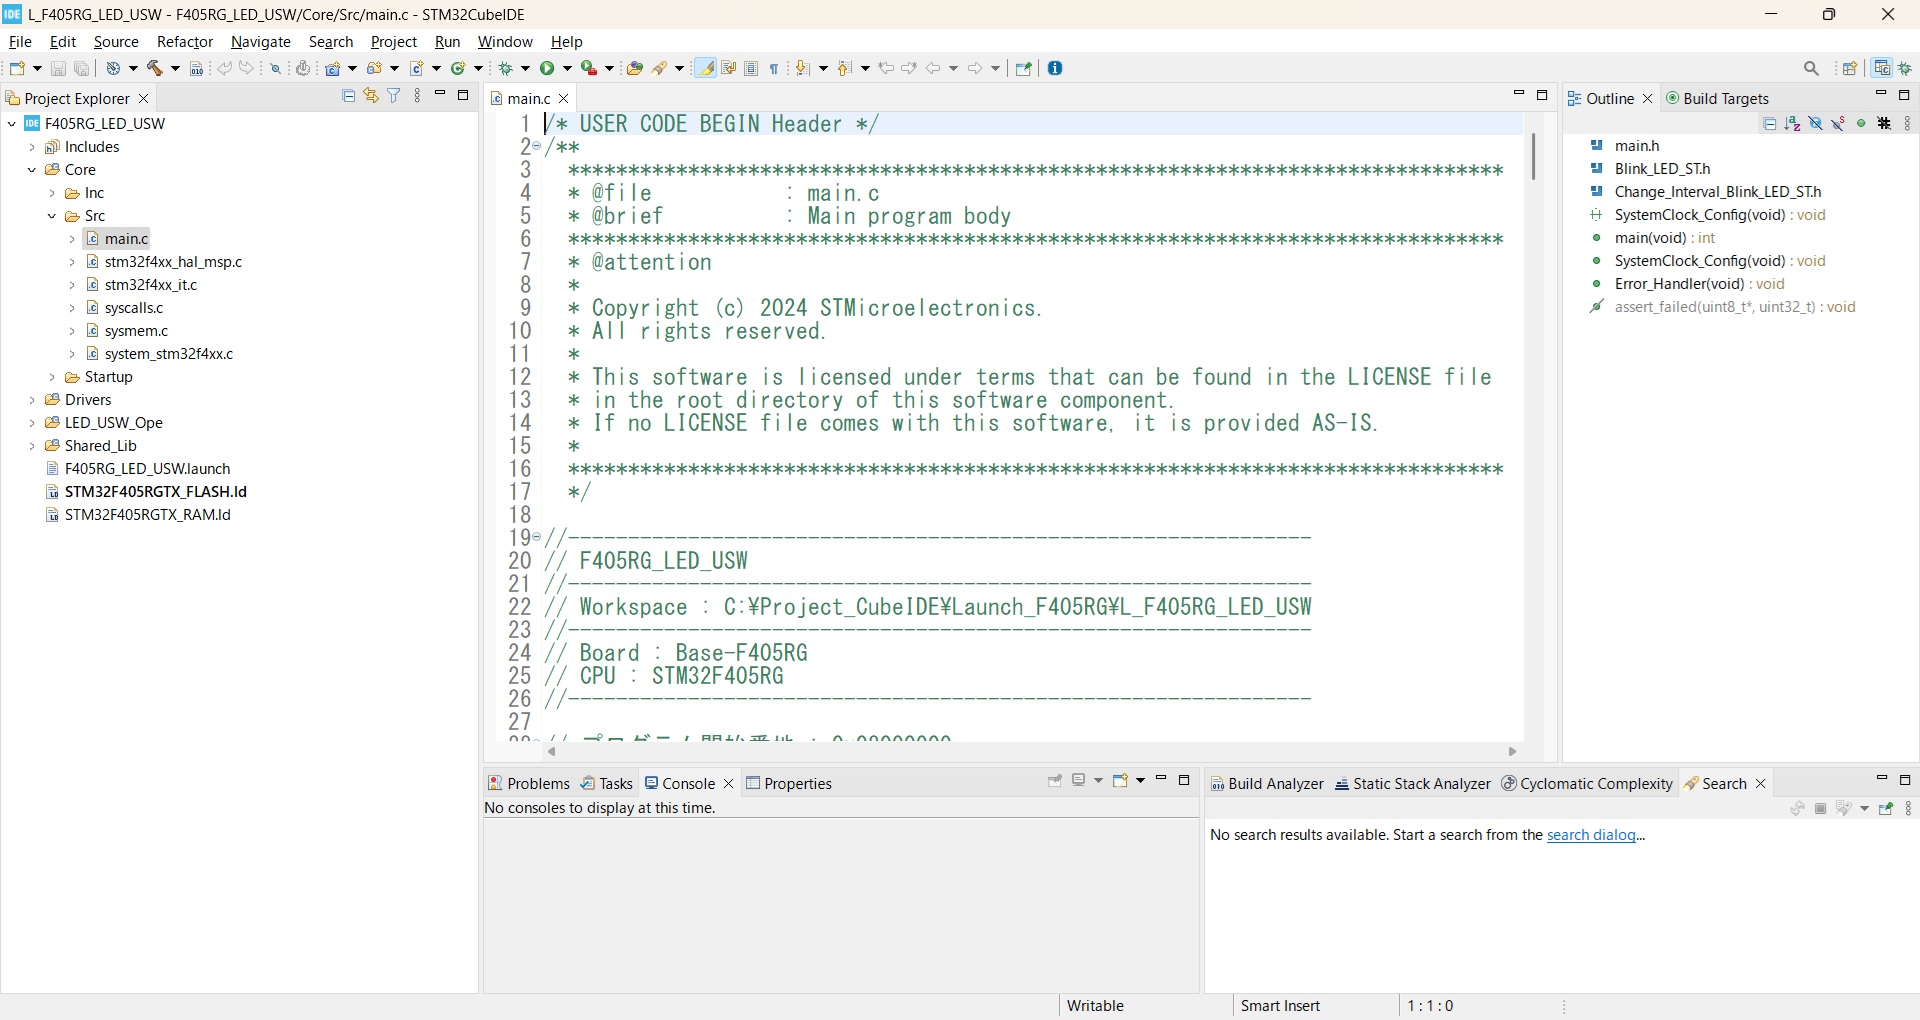Click Display Selected Console monitor icon
The image size is (1920, 1020).
coord(1079,780)
